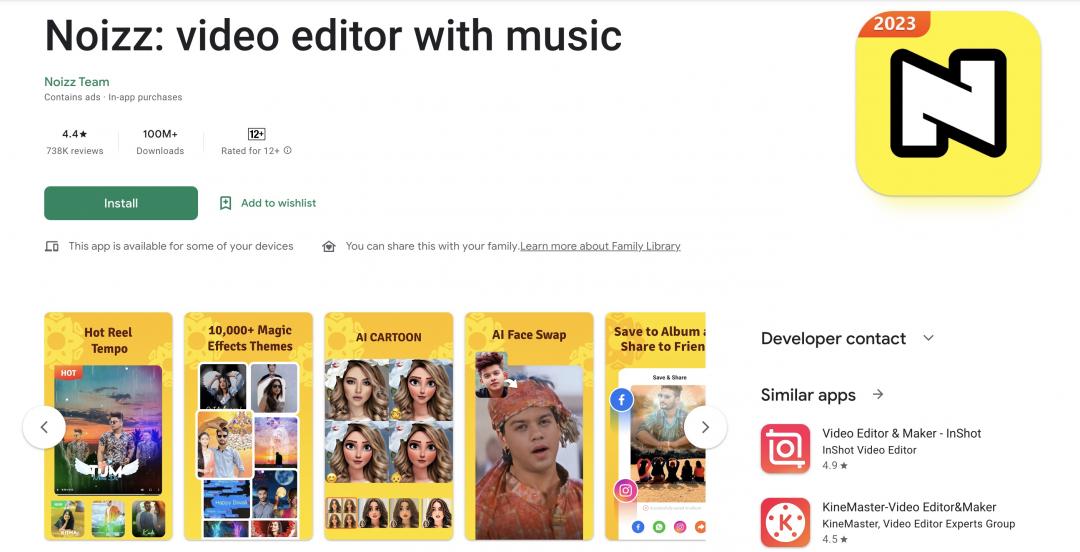This screenshot has height=552, width=1080.
Task: View the 10,000+ Magic Effects Themes screenshot
Action: click(x=249, y=427)
